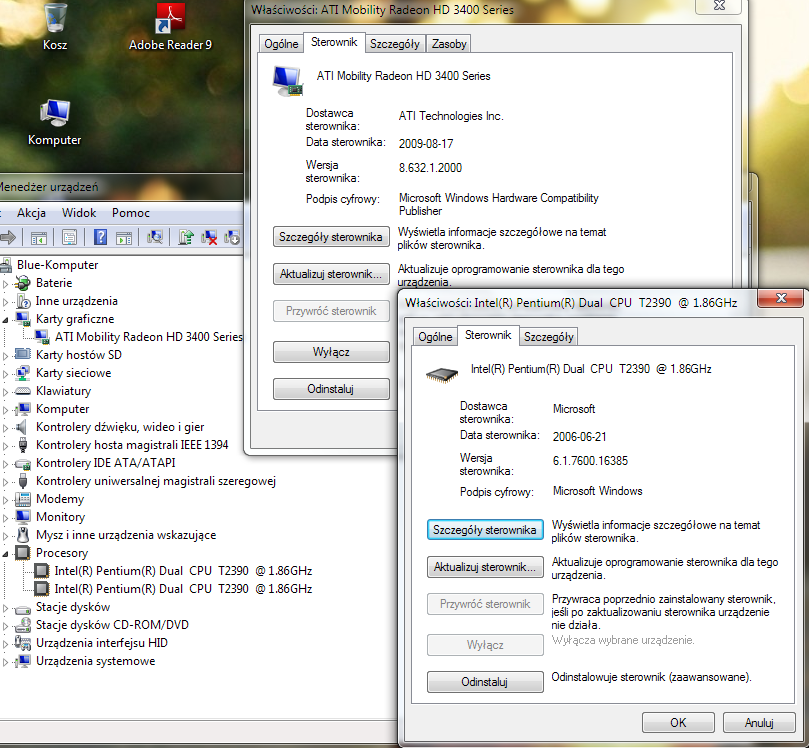Click Aktualizuj sterownik in Intel dialog
This screenshot has height=748, width=809.
485,567
